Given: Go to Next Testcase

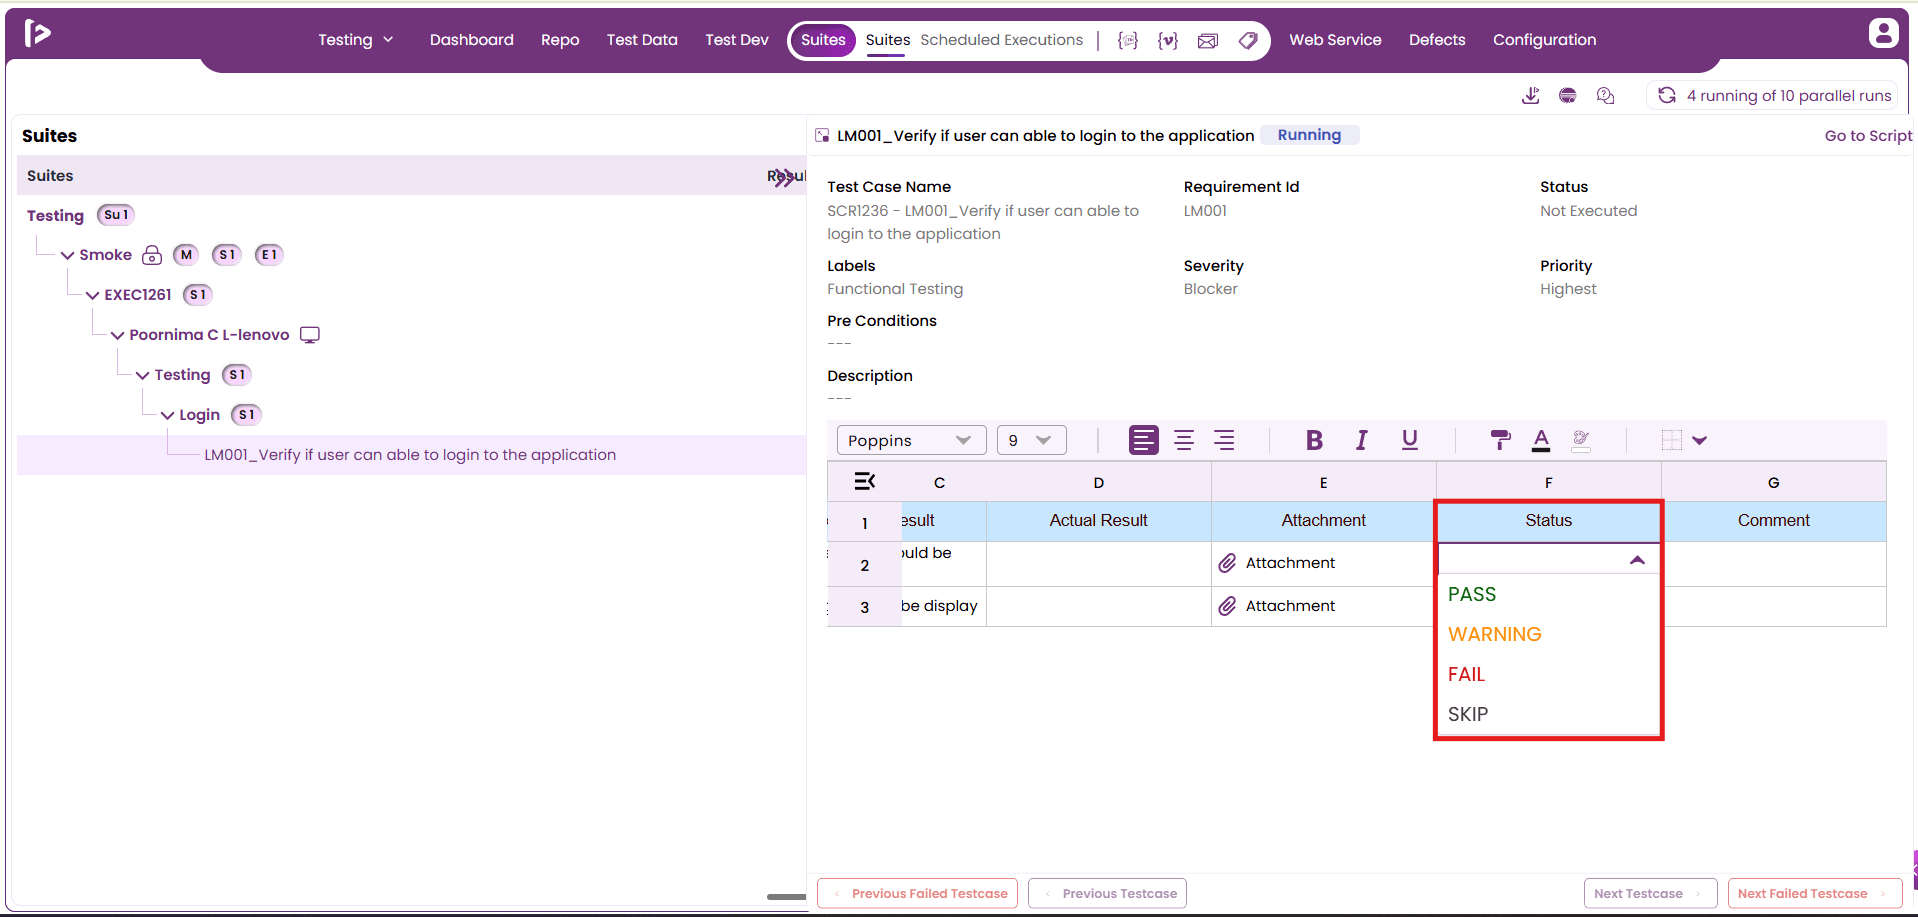Looking at the screenshot, I should [1650, 893].
